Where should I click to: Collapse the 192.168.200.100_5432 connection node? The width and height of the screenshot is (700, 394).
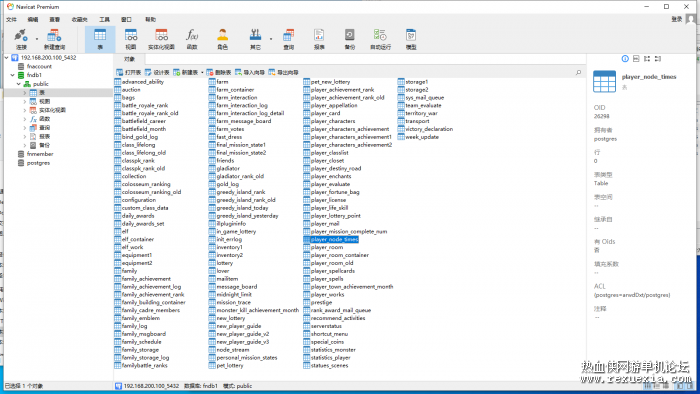click(7, 58)
